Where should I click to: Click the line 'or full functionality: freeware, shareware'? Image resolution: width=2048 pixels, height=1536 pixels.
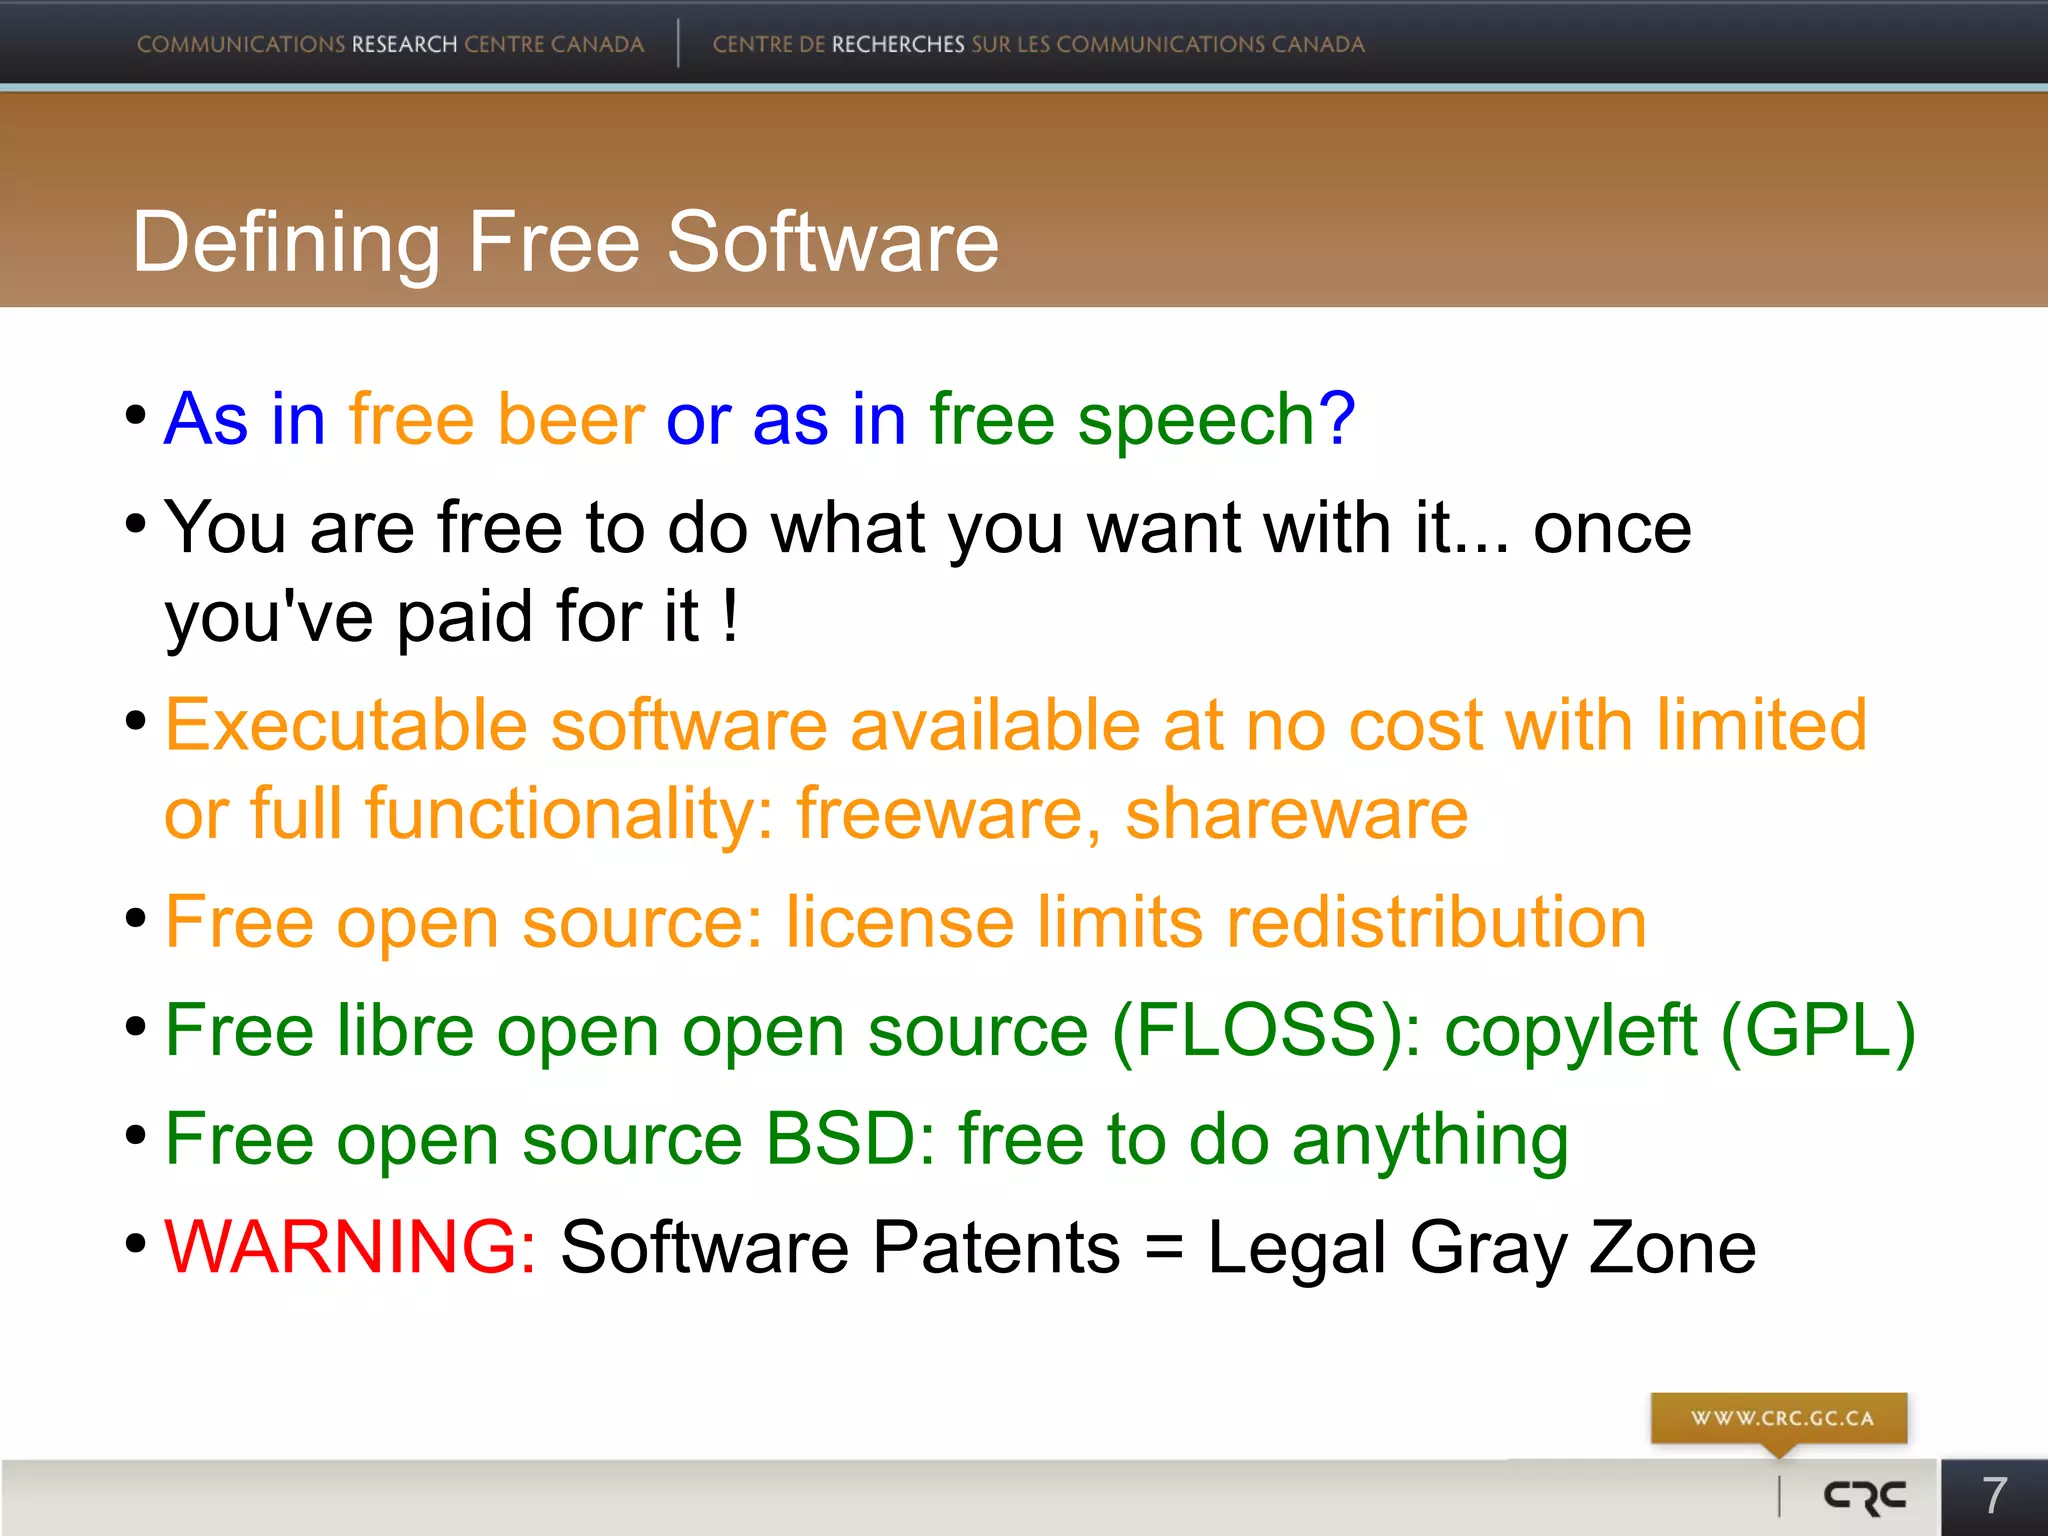click(816, 815)
